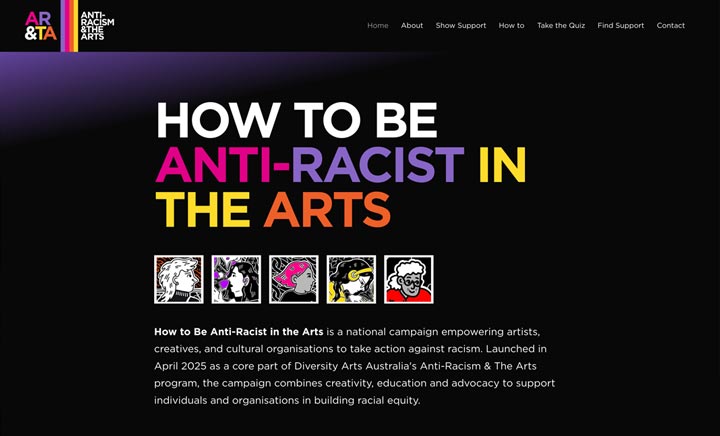Click the multicolor stripe beside the logo

[x=69, y=25]
